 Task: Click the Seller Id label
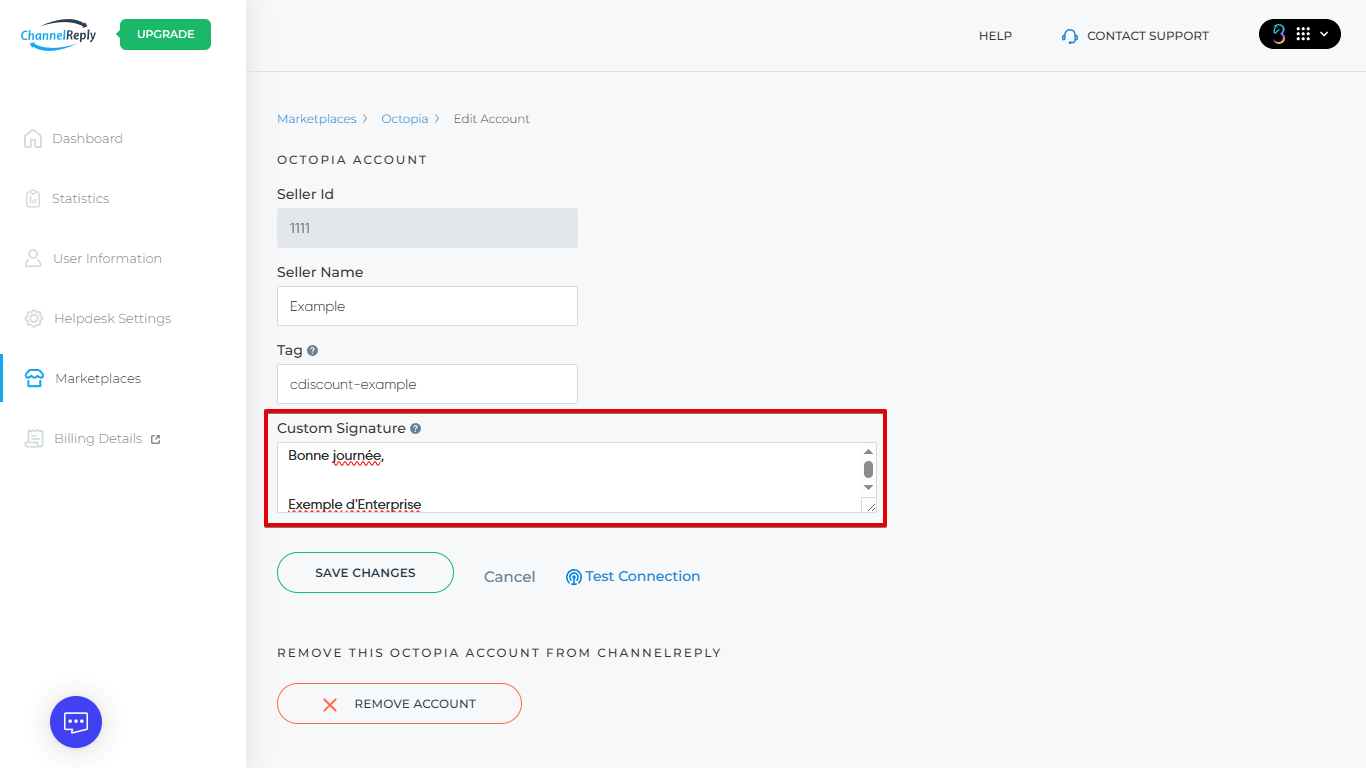pos(305,194)
